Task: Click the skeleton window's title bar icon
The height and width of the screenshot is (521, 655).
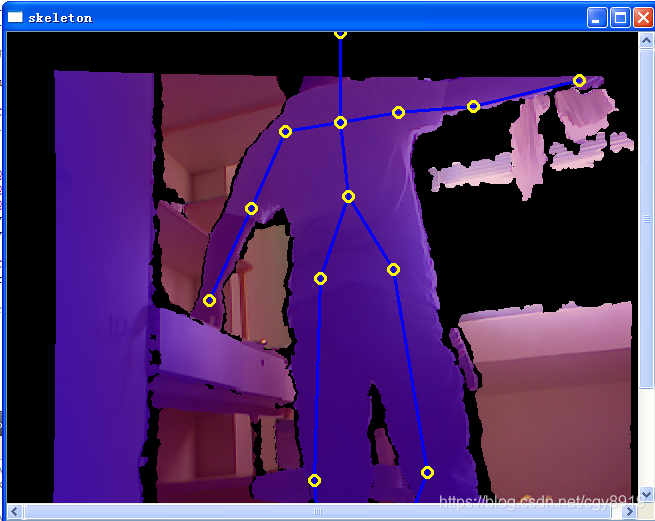Action: [15, 17]
